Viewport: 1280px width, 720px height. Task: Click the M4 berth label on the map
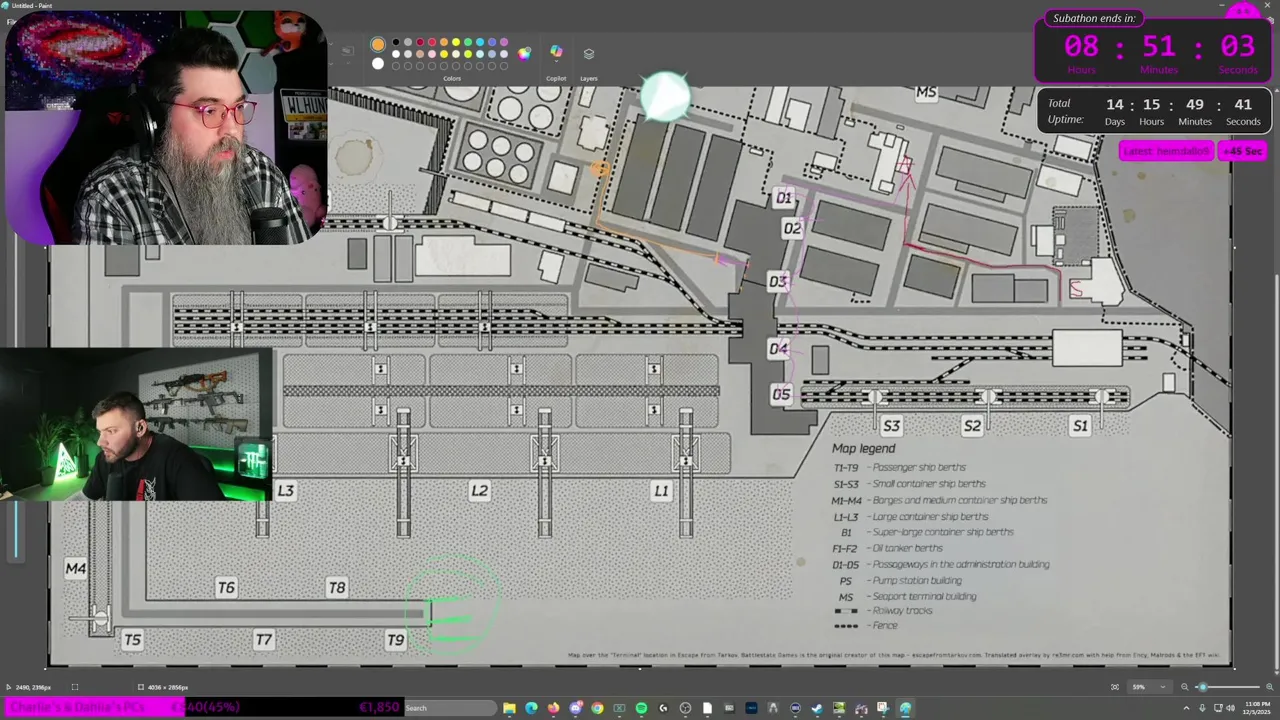[76, 569]
